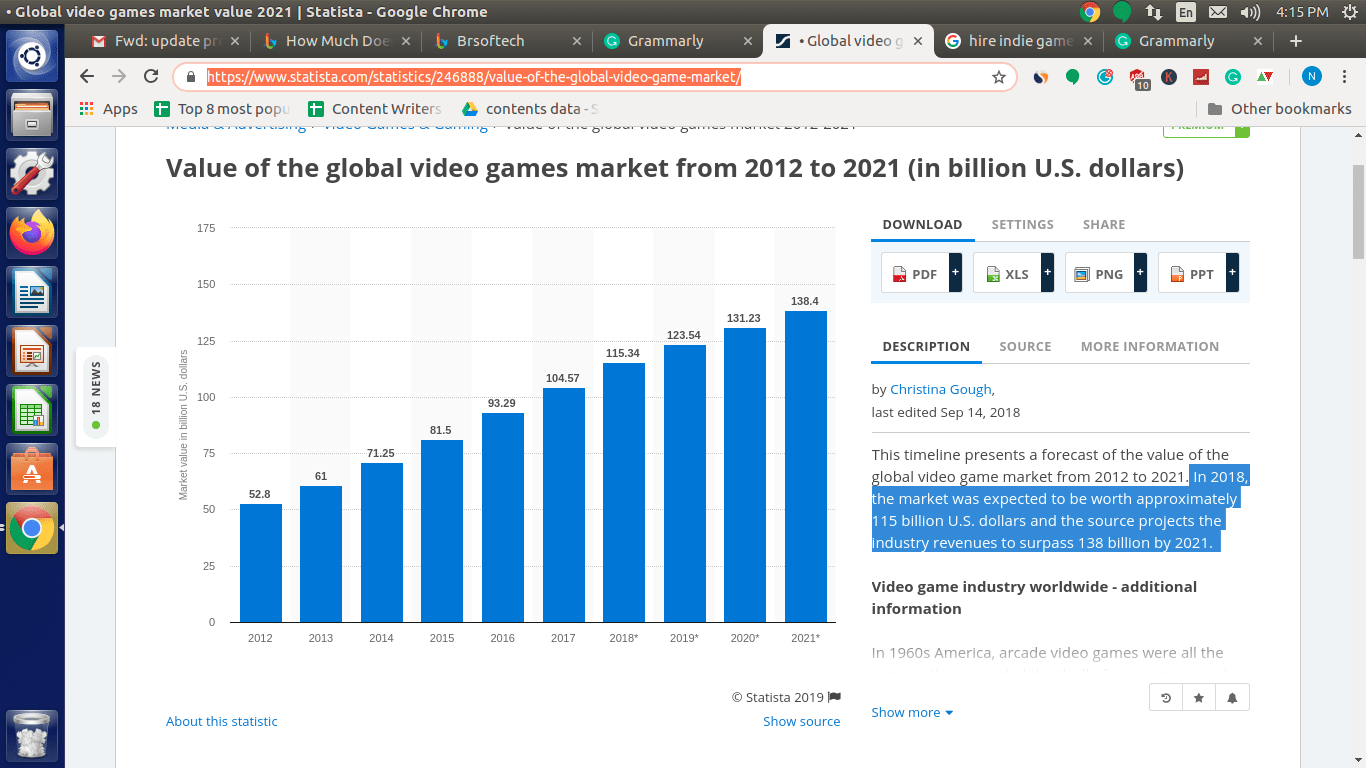Expand PDF download options plus
This screenshot has height=768, width=1366.
tap(955, 273)
